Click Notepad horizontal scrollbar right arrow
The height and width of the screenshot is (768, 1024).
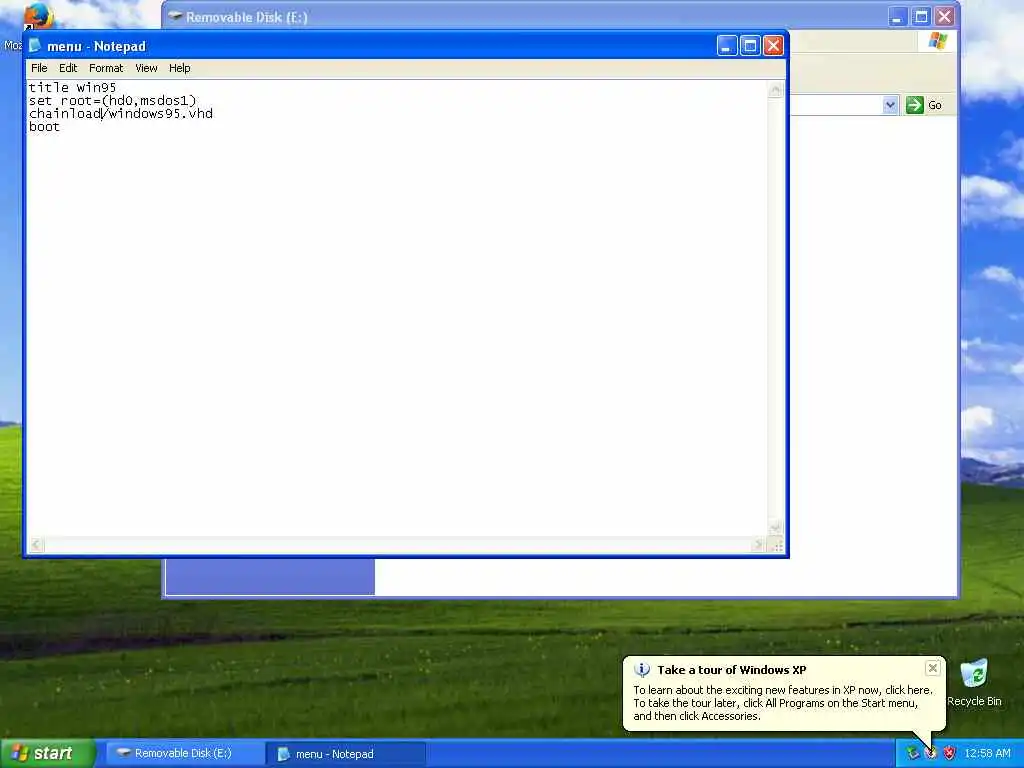tap(758, 544)
